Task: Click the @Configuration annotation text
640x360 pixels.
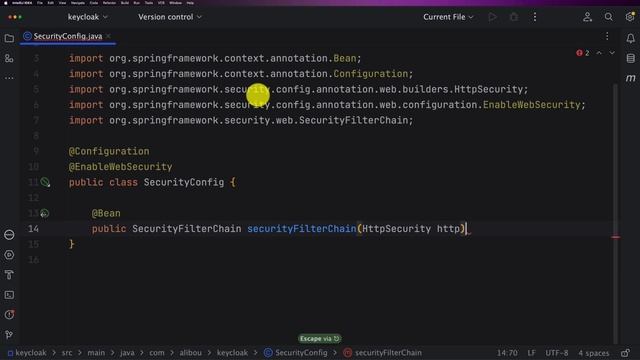Action: click(109, 151)
